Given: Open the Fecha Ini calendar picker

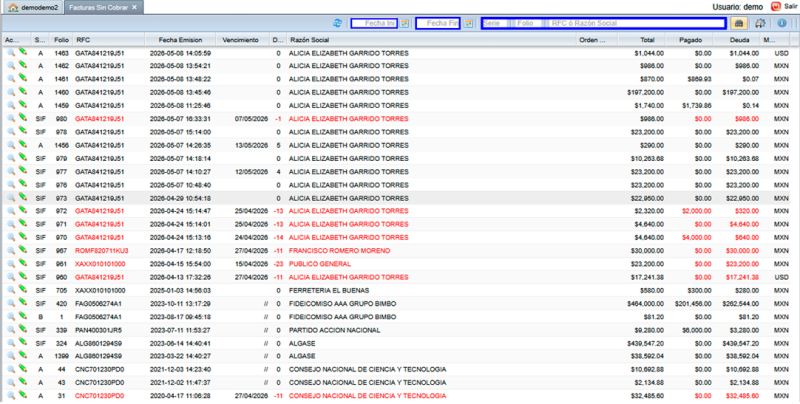Looking at the screenshot, I should 405,23.
